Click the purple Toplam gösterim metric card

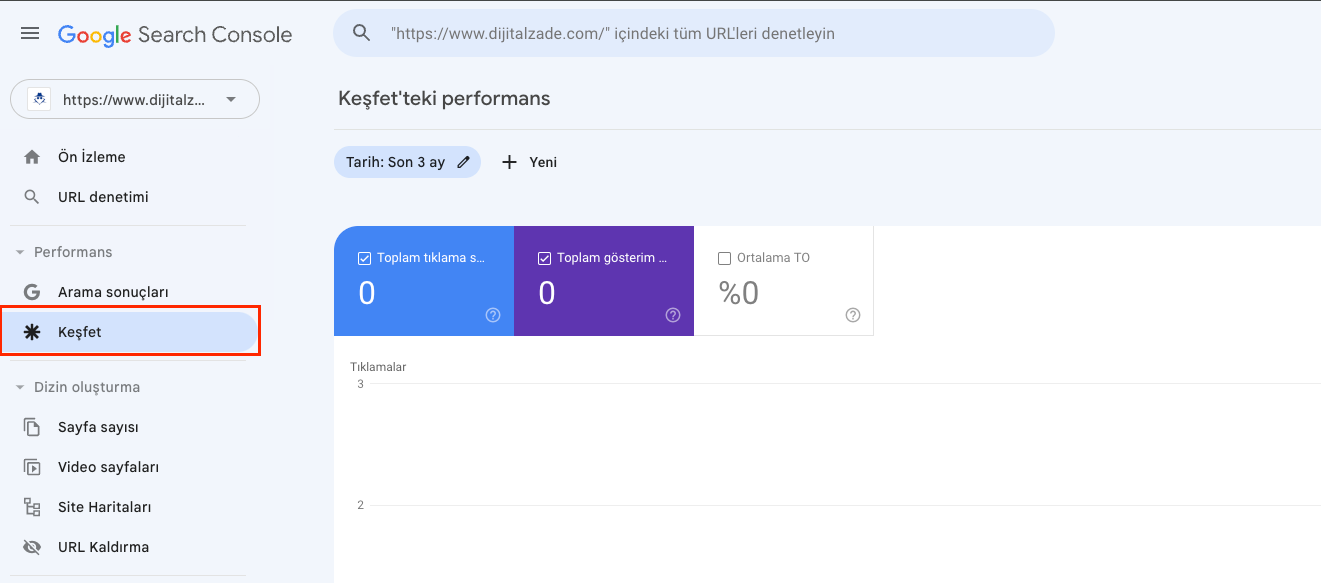point(604,281)
